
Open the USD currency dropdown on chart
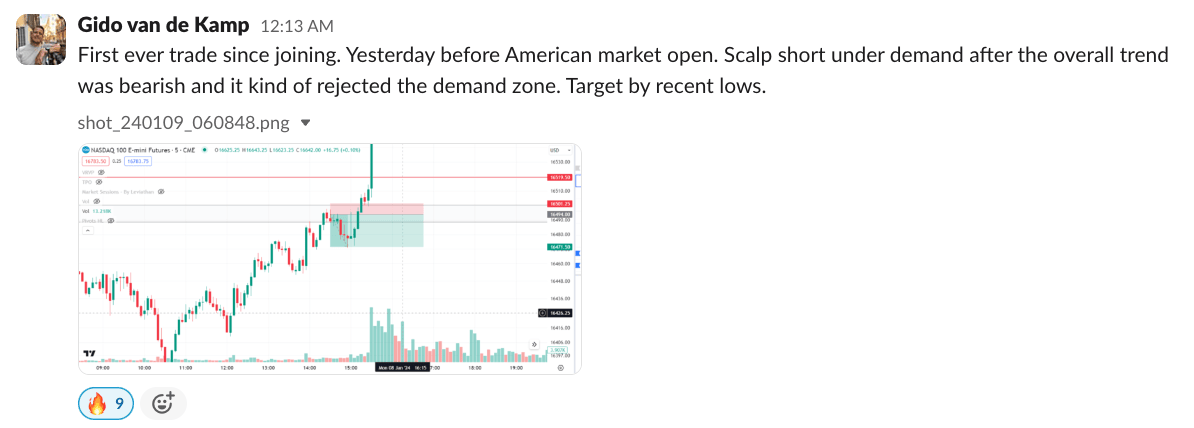[554, 151]
